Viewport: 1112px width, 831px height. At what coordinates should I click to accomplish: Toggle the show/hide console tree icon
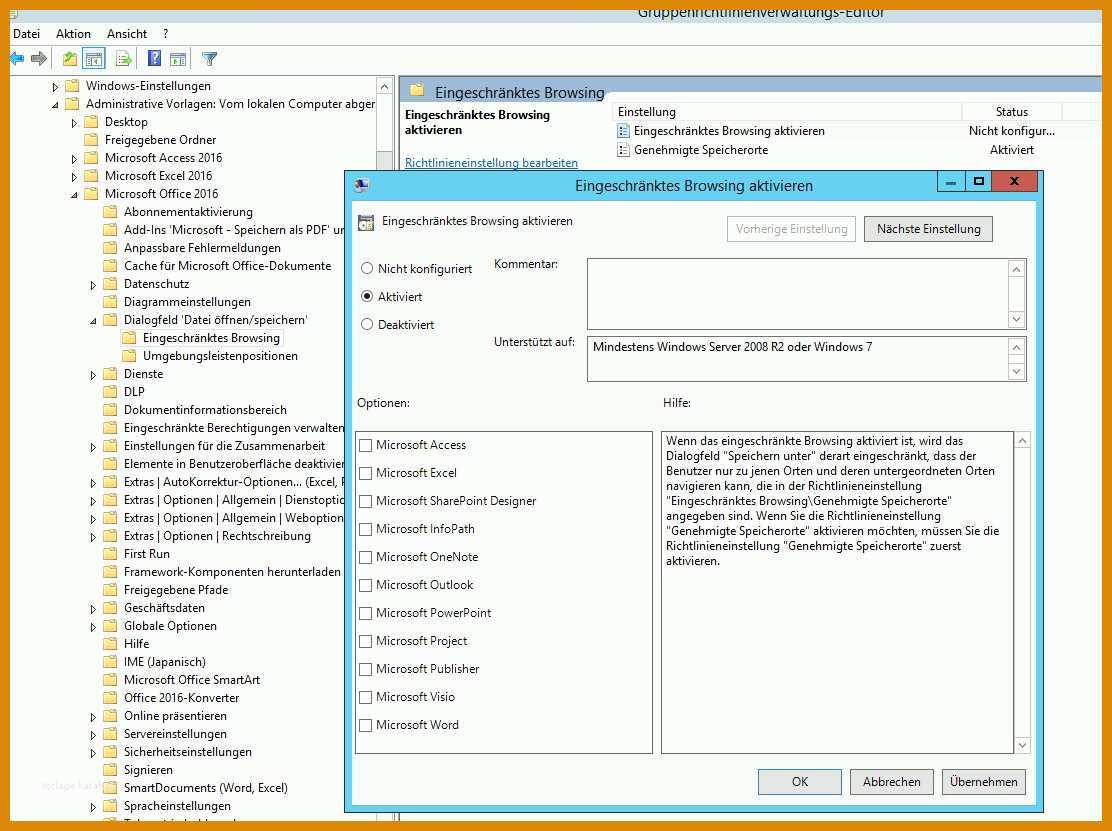click(94, 59)
